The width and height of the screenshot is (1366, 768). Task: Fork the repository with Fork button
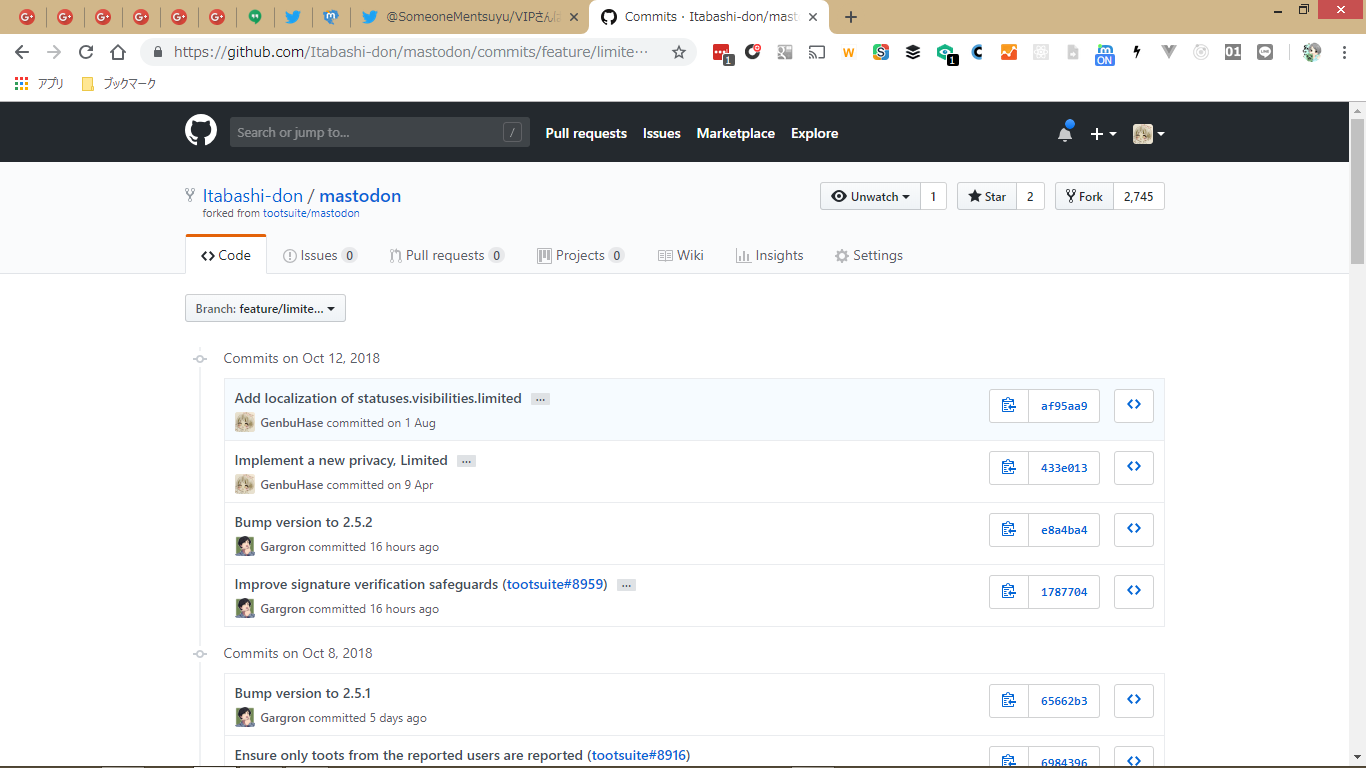(x=1084, y=197)
